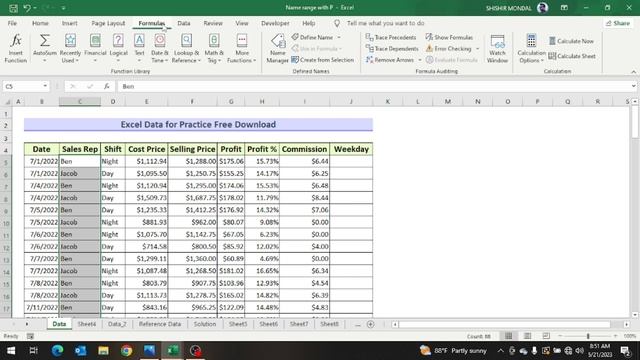Click the zoom slider handle
Viewport: 640px width, 360px height.
(x=588, y=336)
